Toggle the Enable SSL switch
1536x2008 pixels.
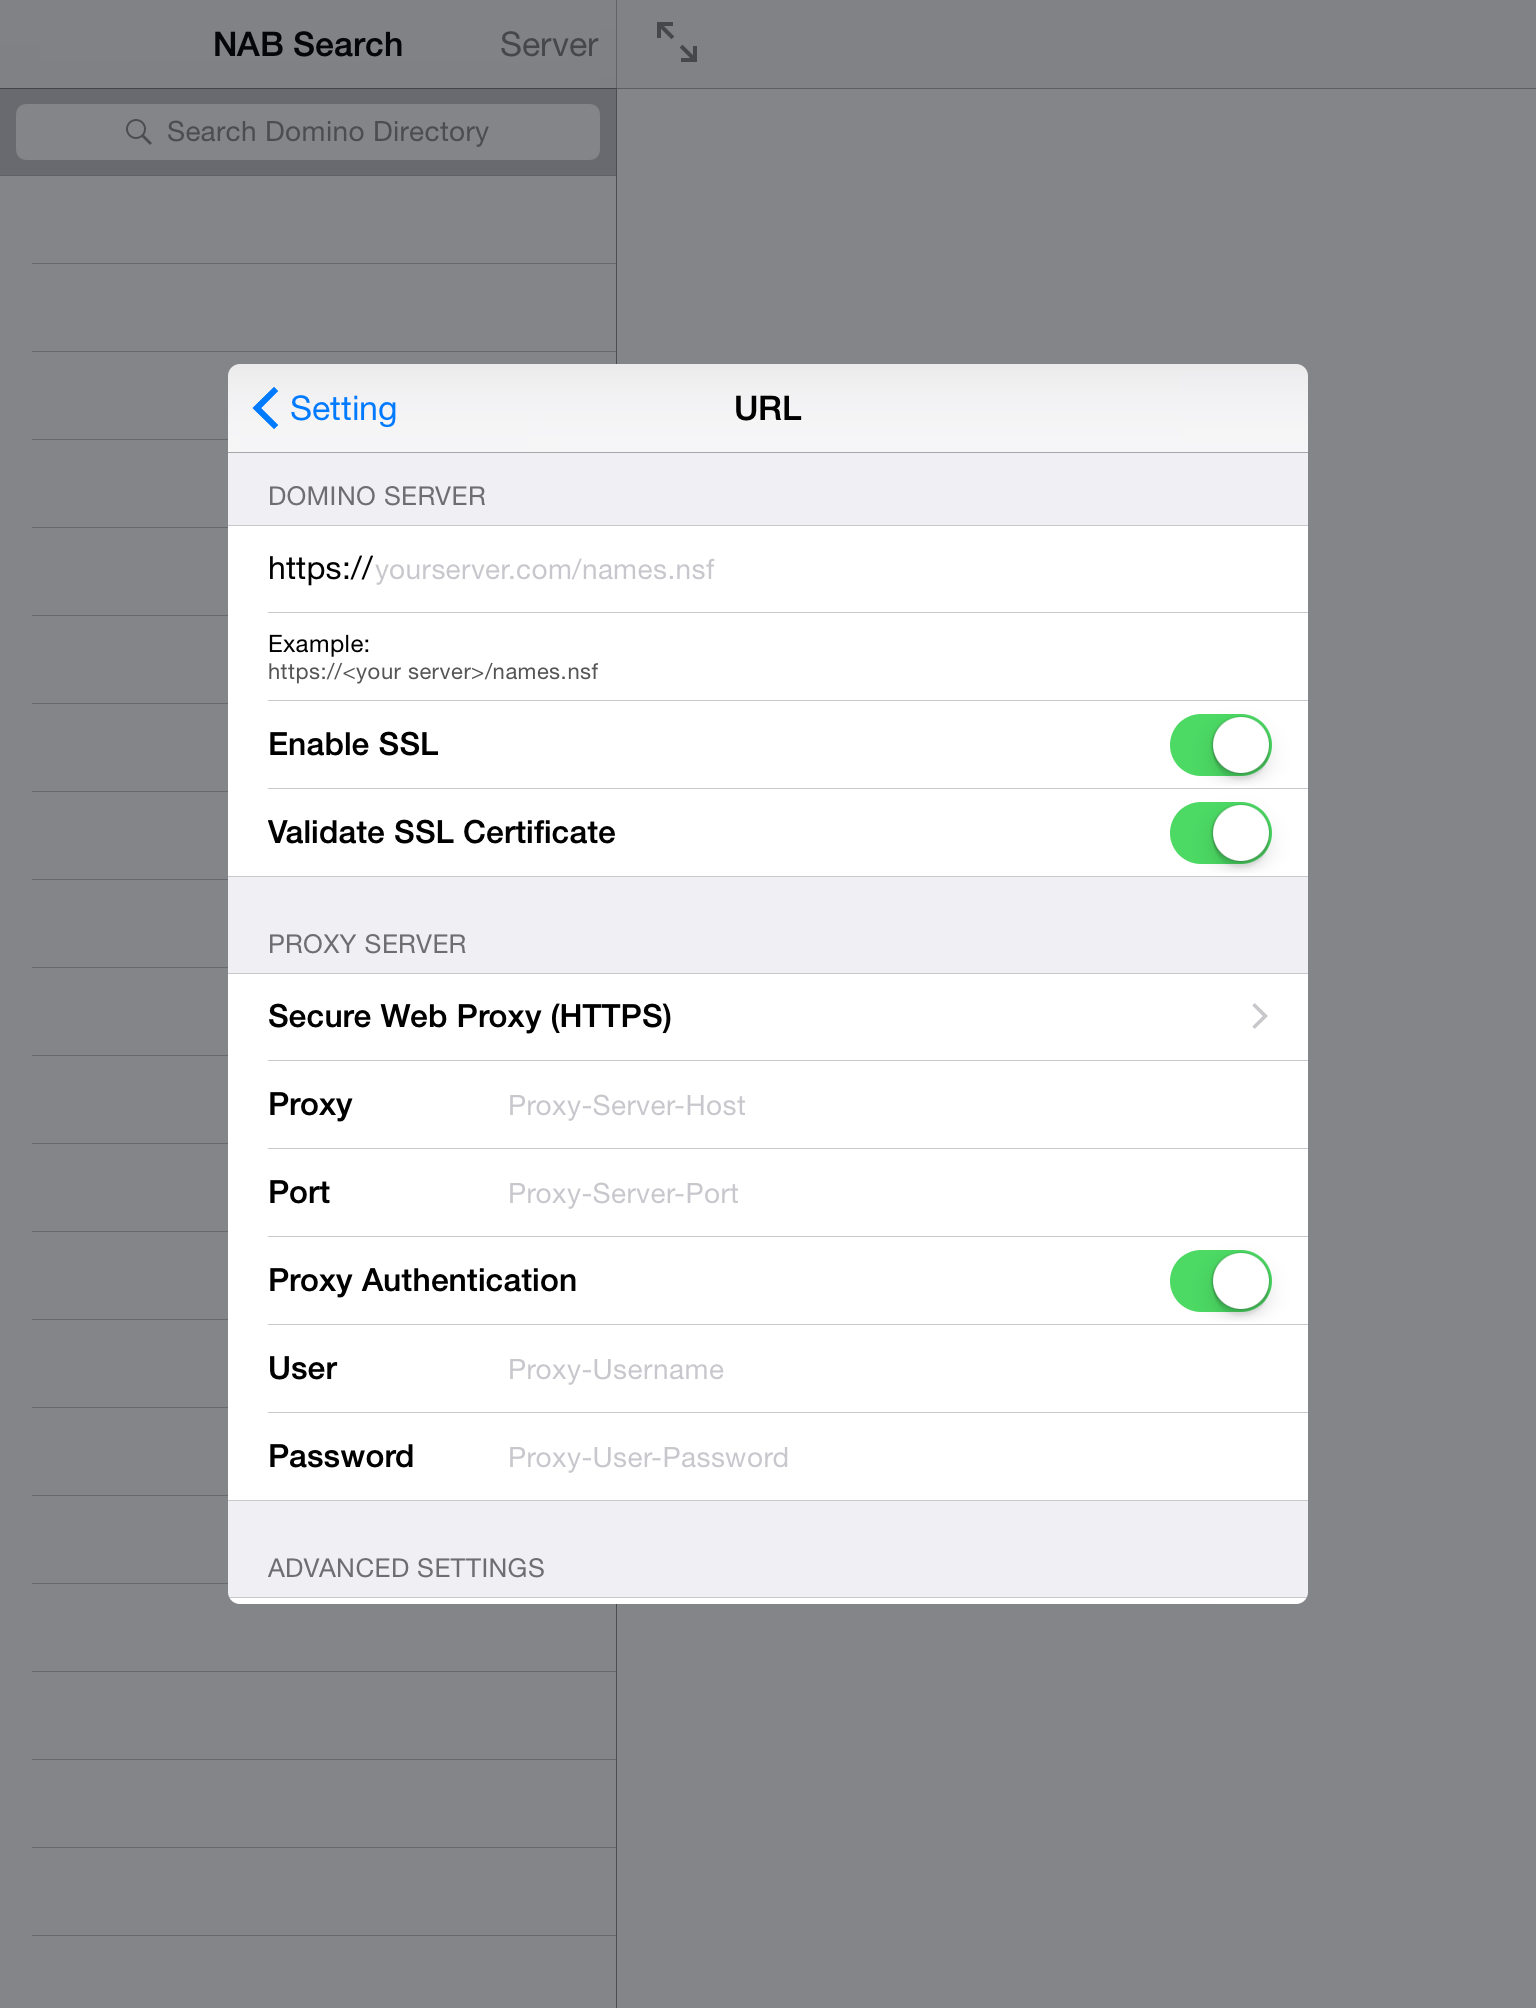click(x=1220, y=745)
